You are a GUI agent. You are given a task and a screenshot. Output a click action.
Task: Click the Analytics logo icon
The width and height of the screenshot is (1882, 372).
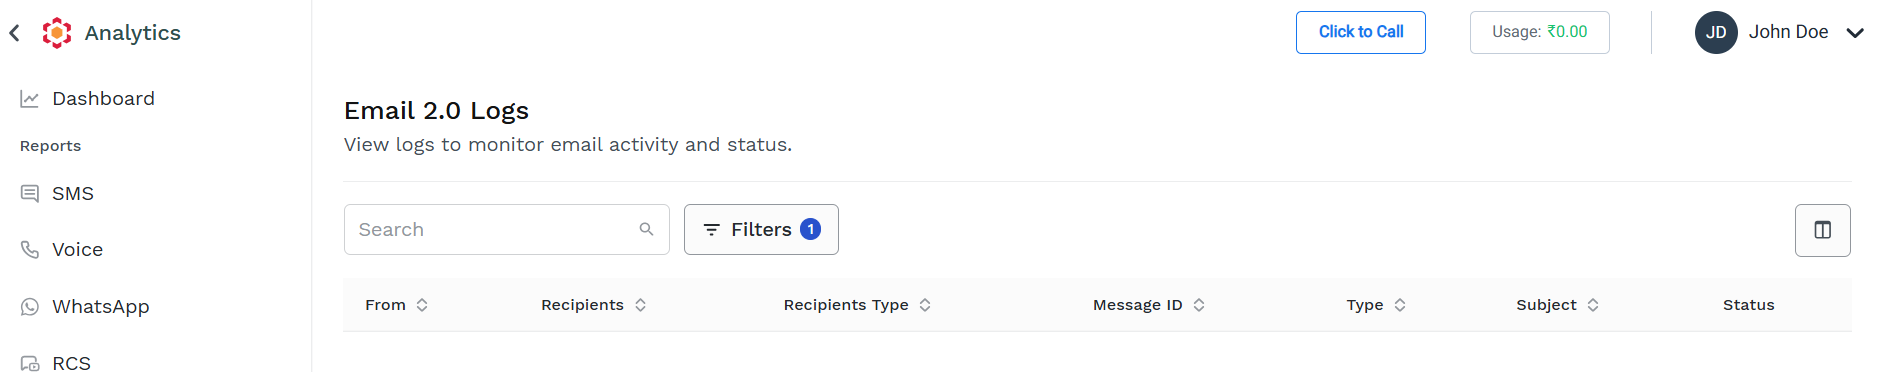coord(57,33)
